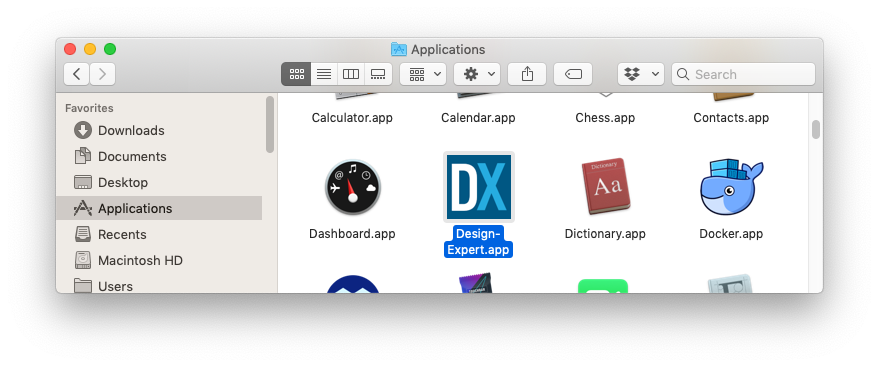Switch to icon view
This screenshot has width=879, height=367.
point(296,74)
